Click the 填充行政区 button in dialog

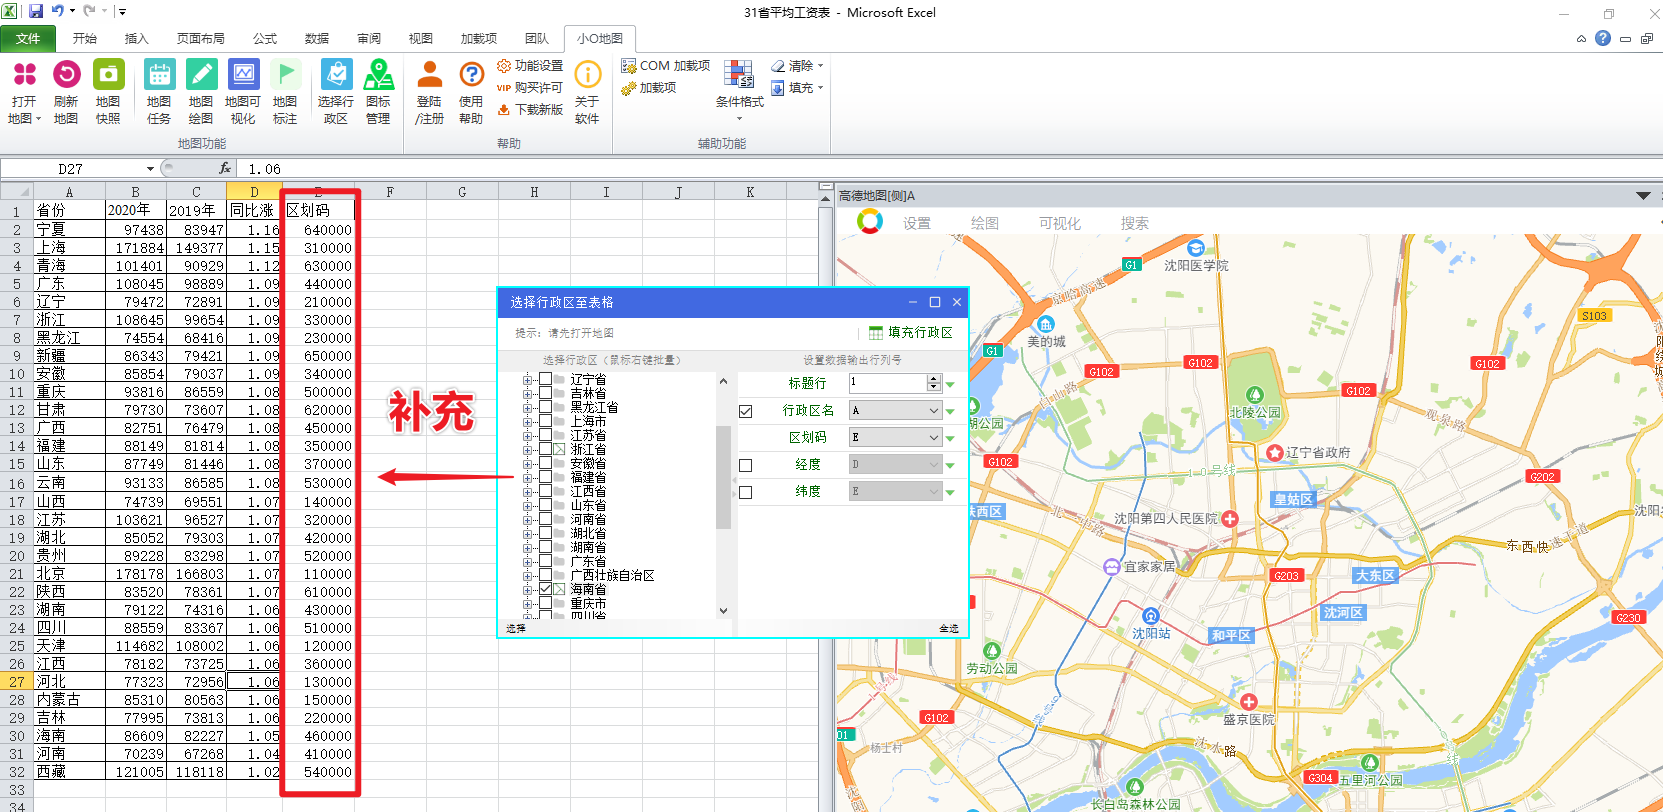coord(911,332)
